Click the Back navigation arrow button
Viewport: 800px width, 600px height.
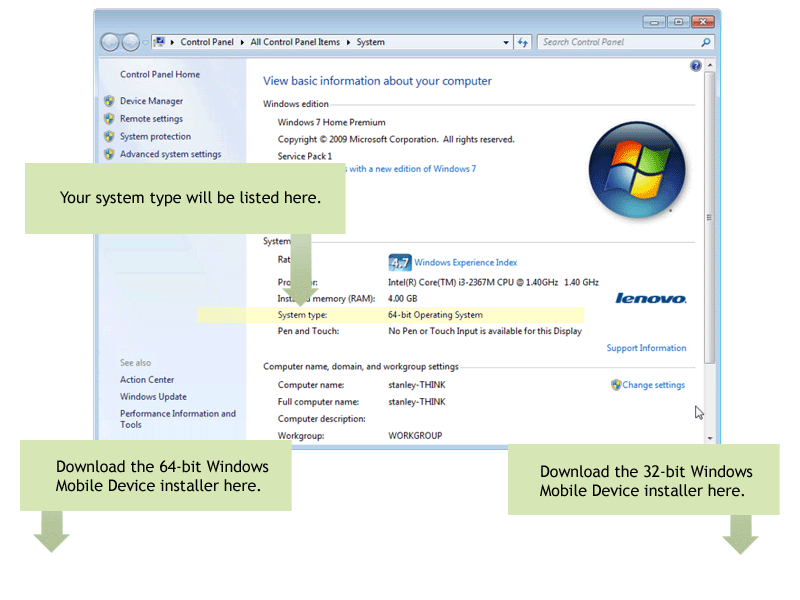(x=110, y=42)
